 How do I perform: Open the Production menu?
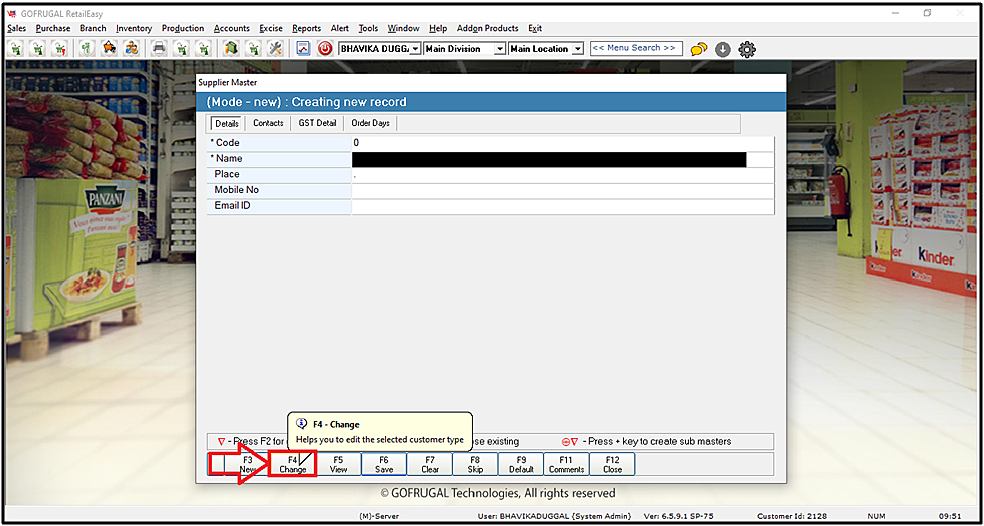(x=183, y=28)
